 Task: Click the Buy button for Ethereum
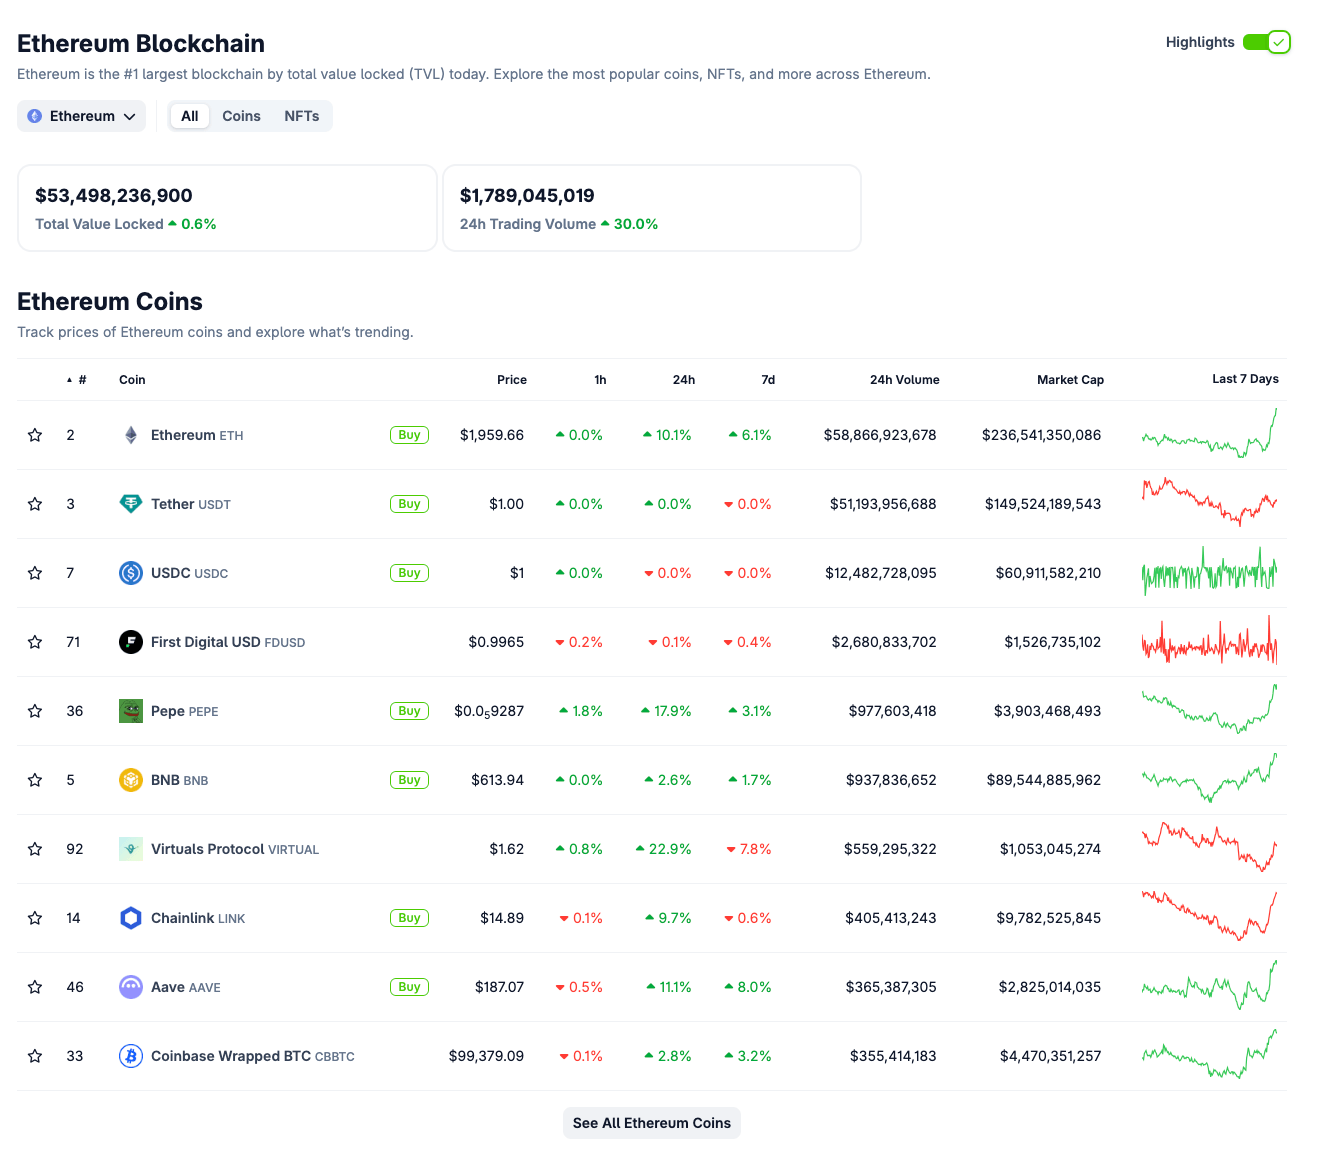(x=409, y=435)
